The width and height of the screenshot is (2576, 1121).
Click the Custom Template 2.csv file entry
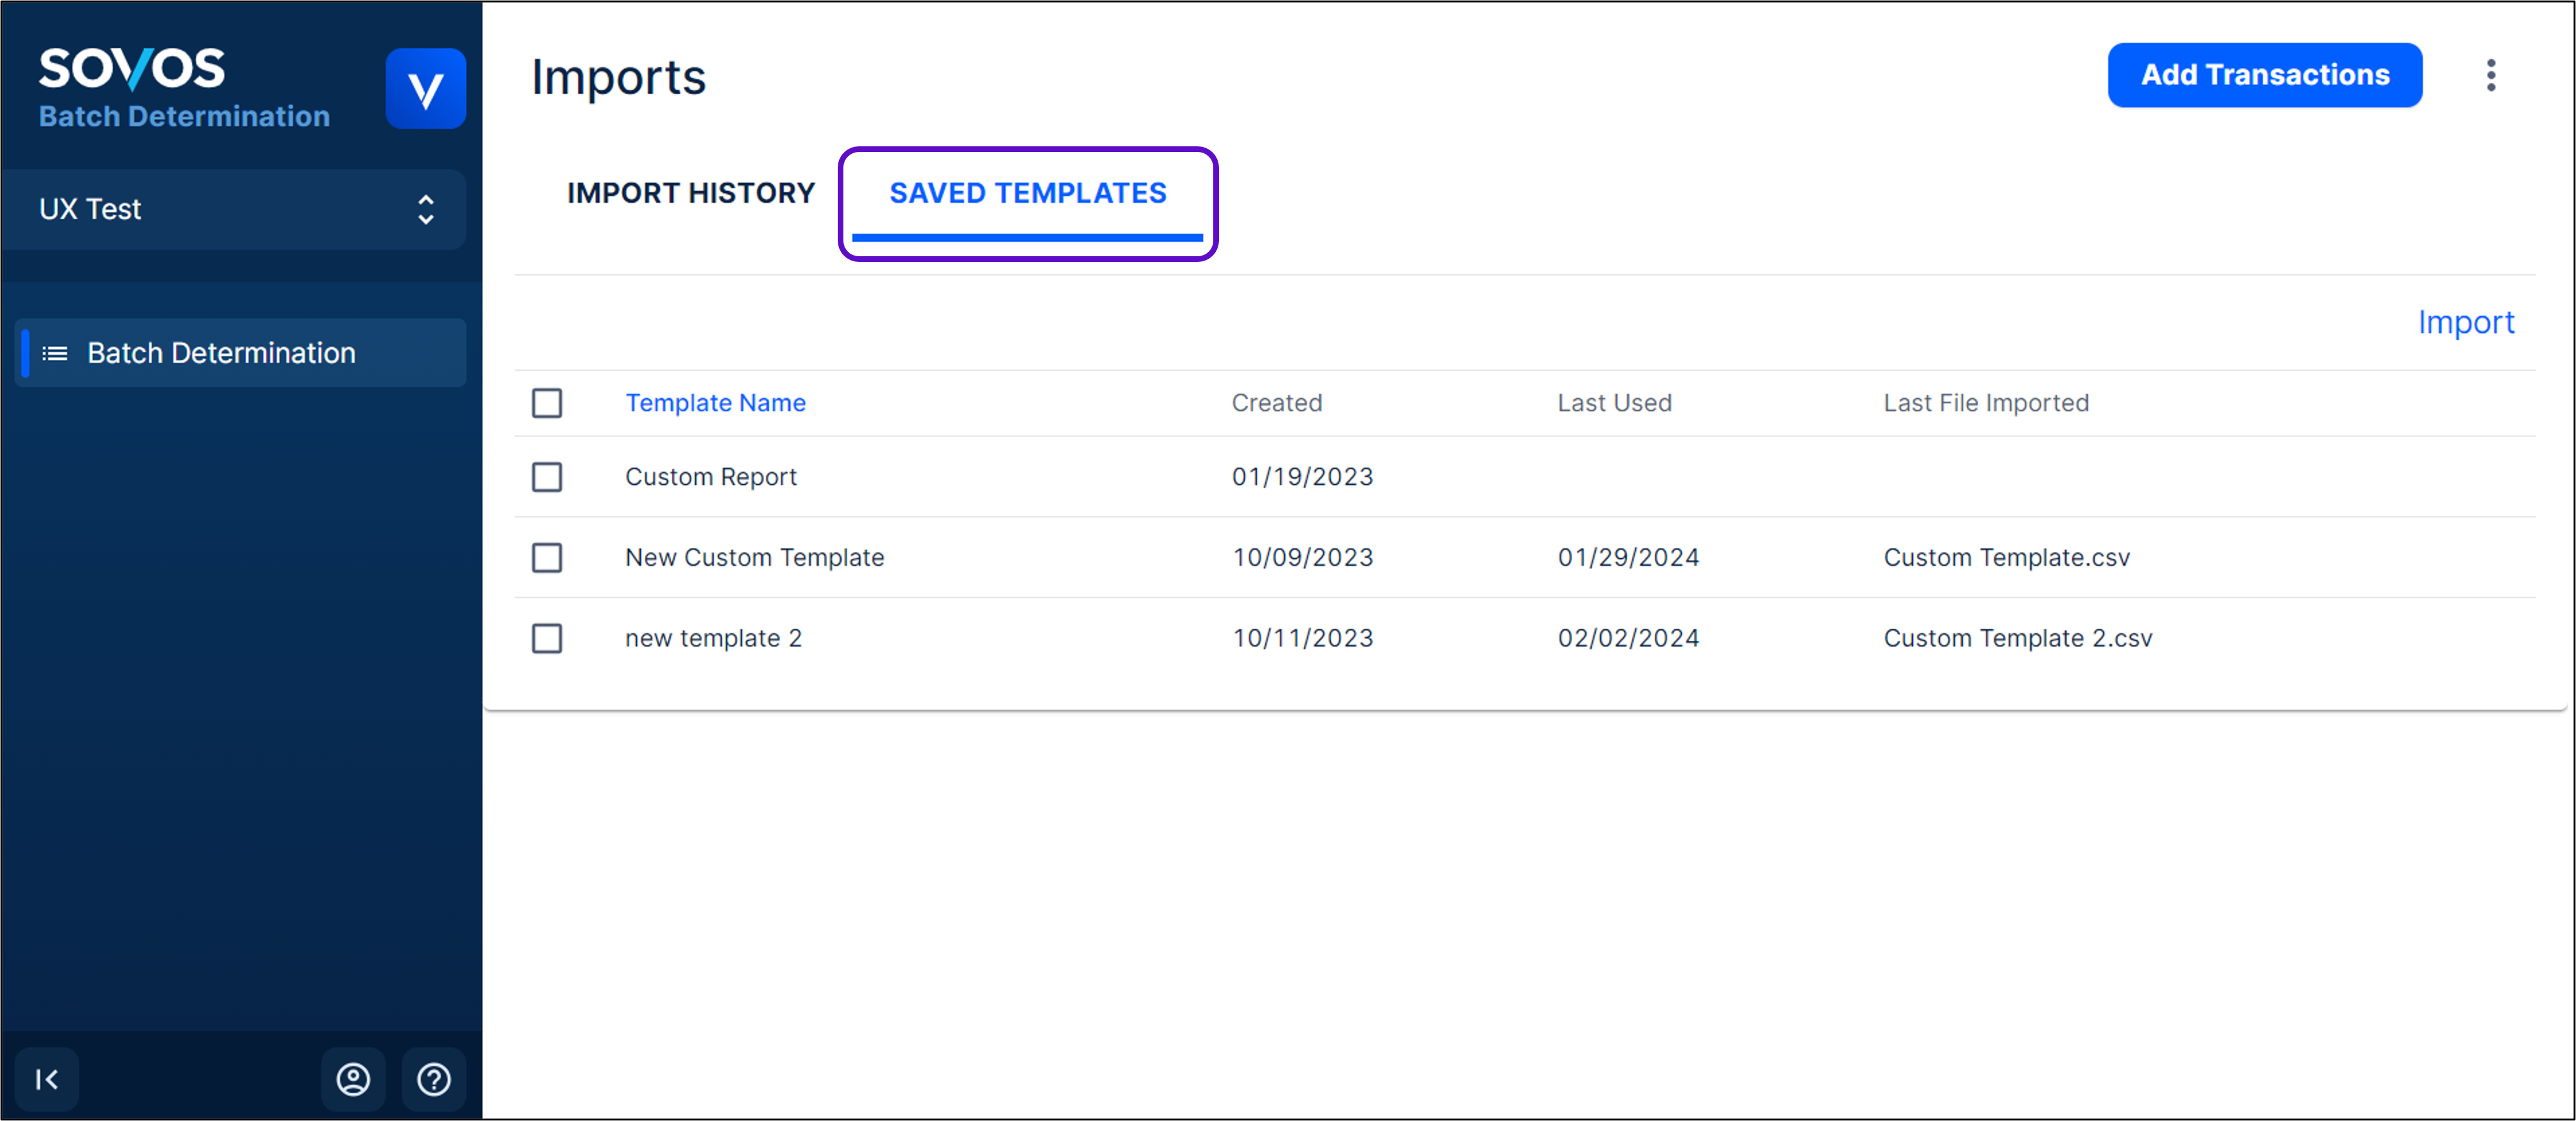pyautogui.click(x=2017, y=638)
